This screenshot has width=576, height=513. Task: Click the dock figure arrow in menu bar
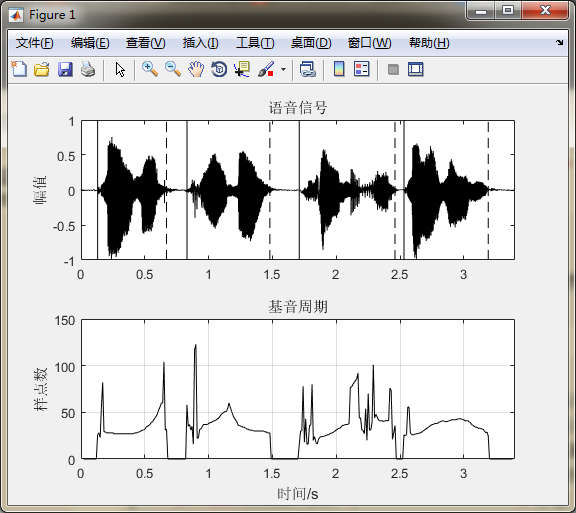pos(559,43)
